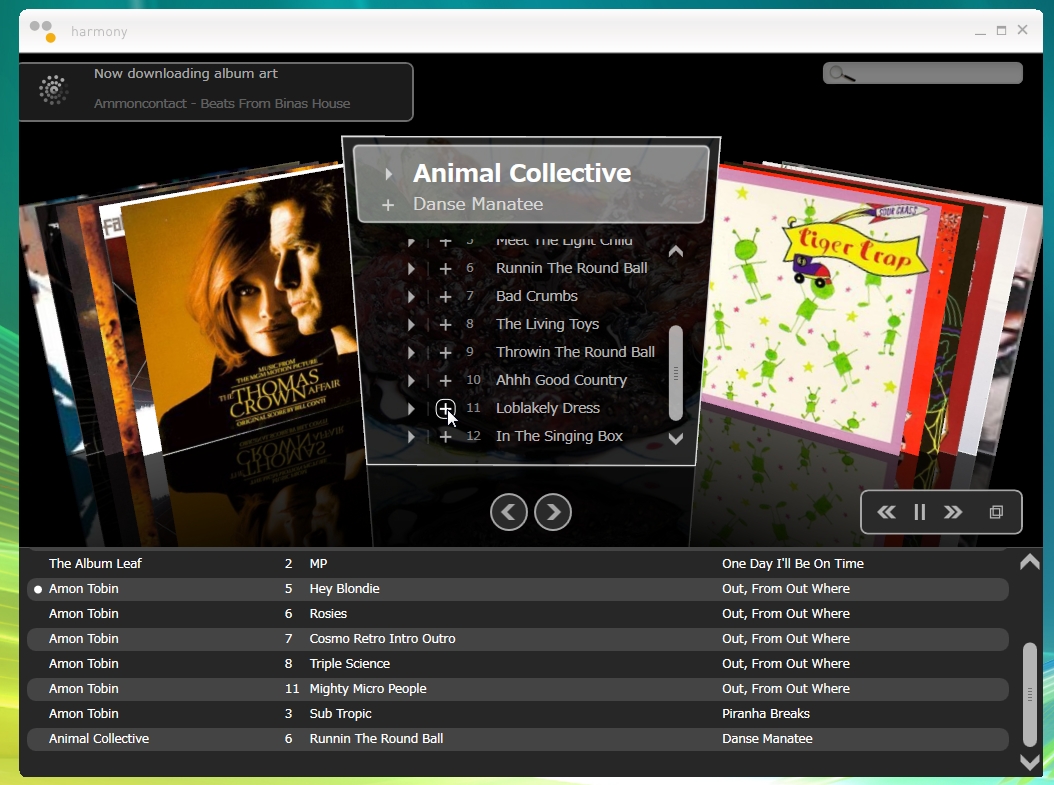Add The Living Toys to playlist

pyautogui.click(x=445, y=325)
